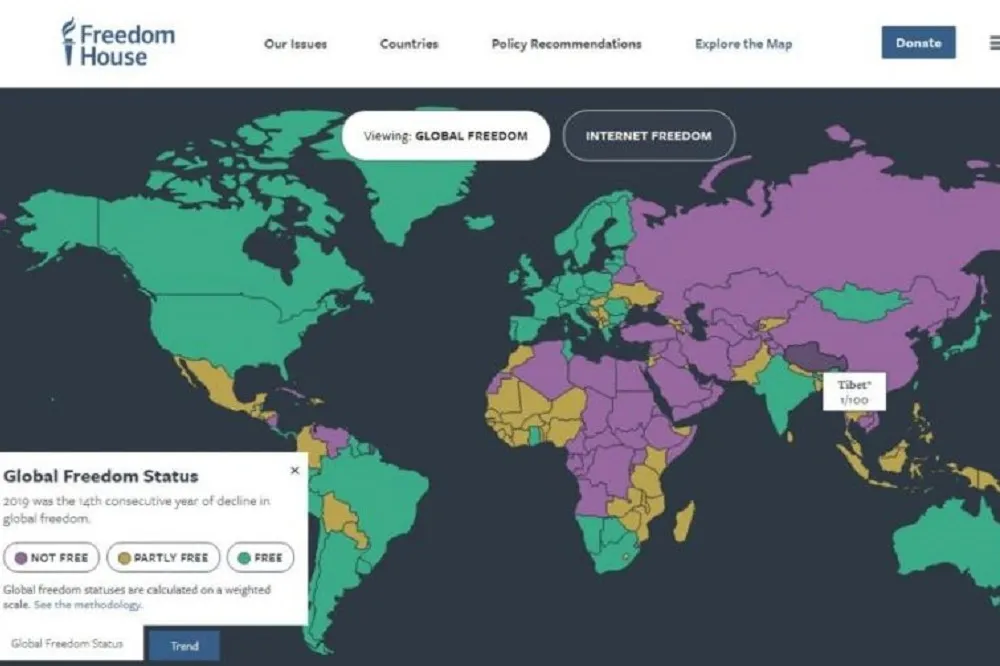Viewport: 1000px width, 666px height.
Task: Select the Global Freedom Status tab
Action: [68, 644]
